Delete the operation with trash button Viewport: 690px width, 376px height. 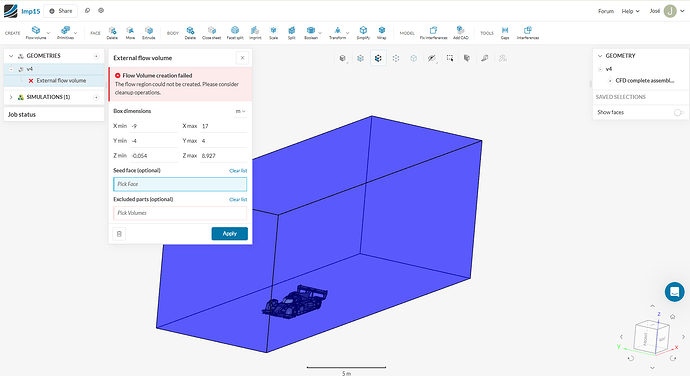[x=119, y=234]
